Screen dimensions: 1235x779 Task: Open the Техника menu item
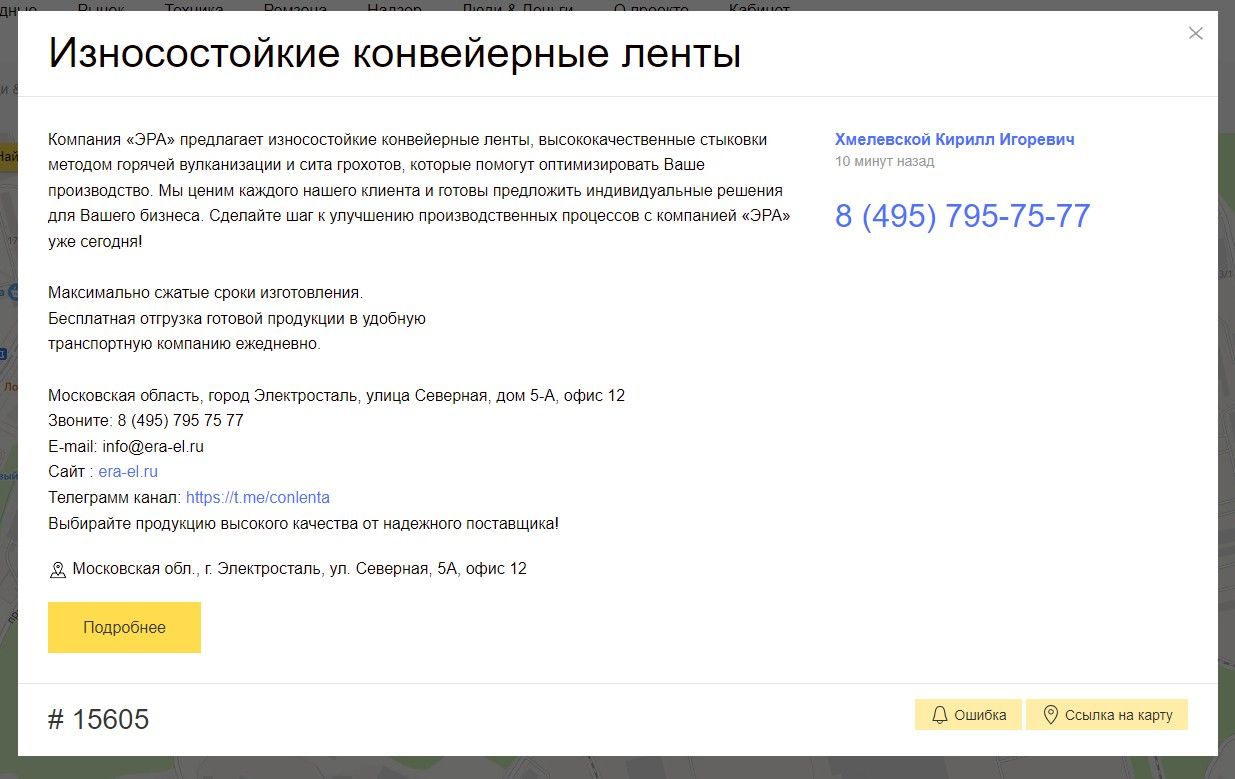(193, 8)
